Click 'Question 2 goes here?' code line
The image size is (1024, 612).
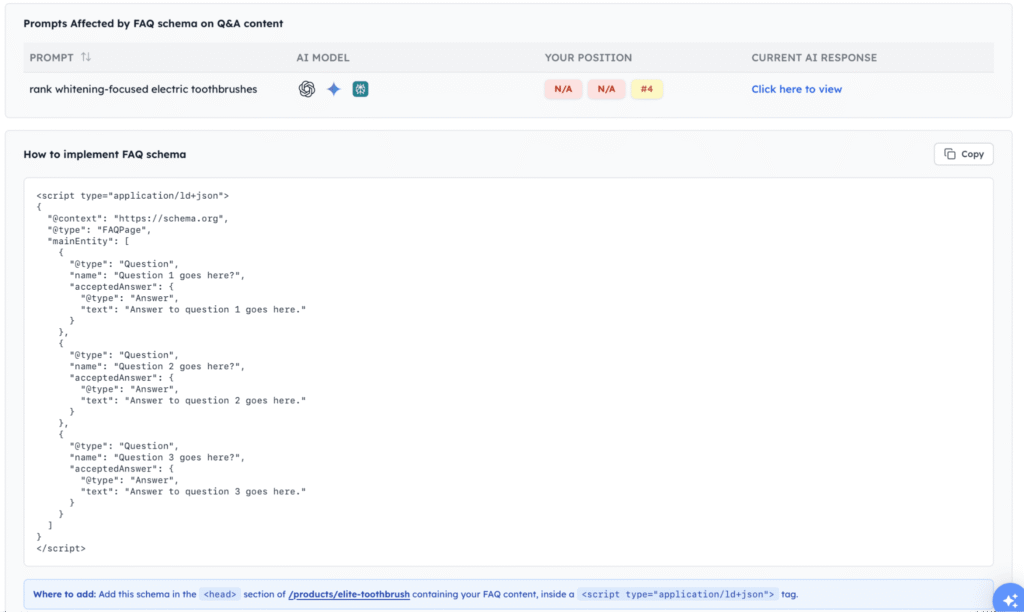click(157, 366)
